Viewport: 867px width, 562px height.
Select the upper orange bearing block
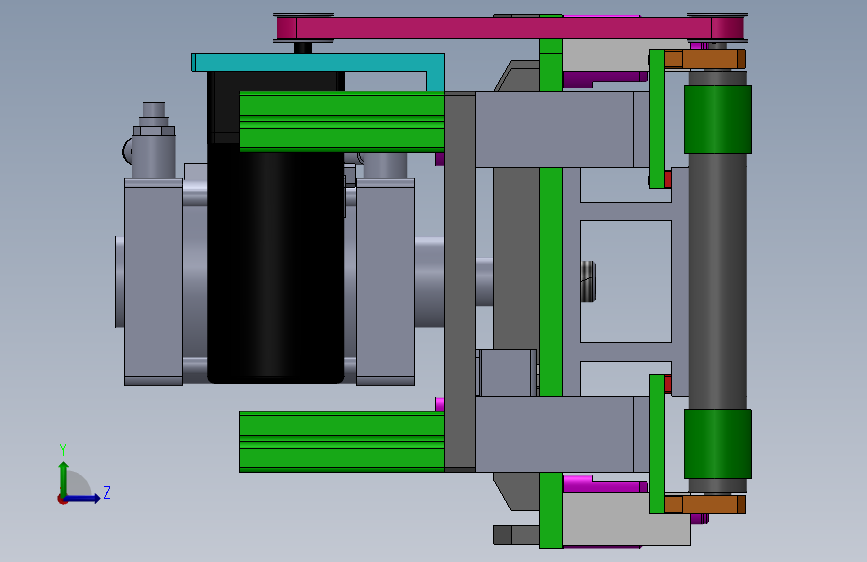tap(704, 59)
